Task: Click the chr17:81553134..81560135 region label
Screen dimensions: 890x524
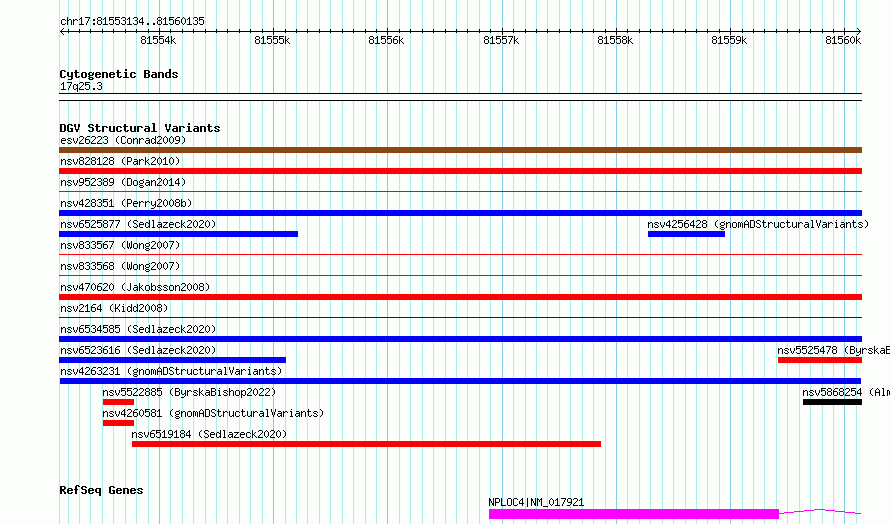Action: [x=132, y=22]
